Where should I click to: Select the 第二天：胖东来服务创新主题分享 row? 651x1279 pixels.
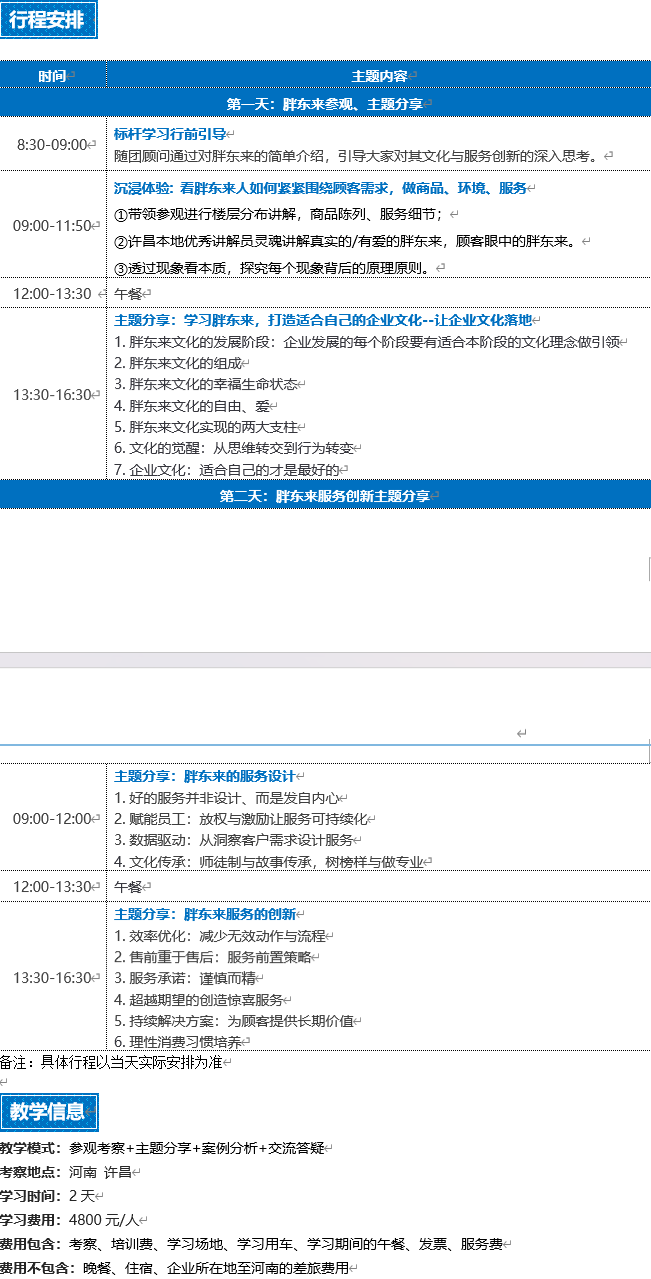pyautogui.click(x=325, y=495)
